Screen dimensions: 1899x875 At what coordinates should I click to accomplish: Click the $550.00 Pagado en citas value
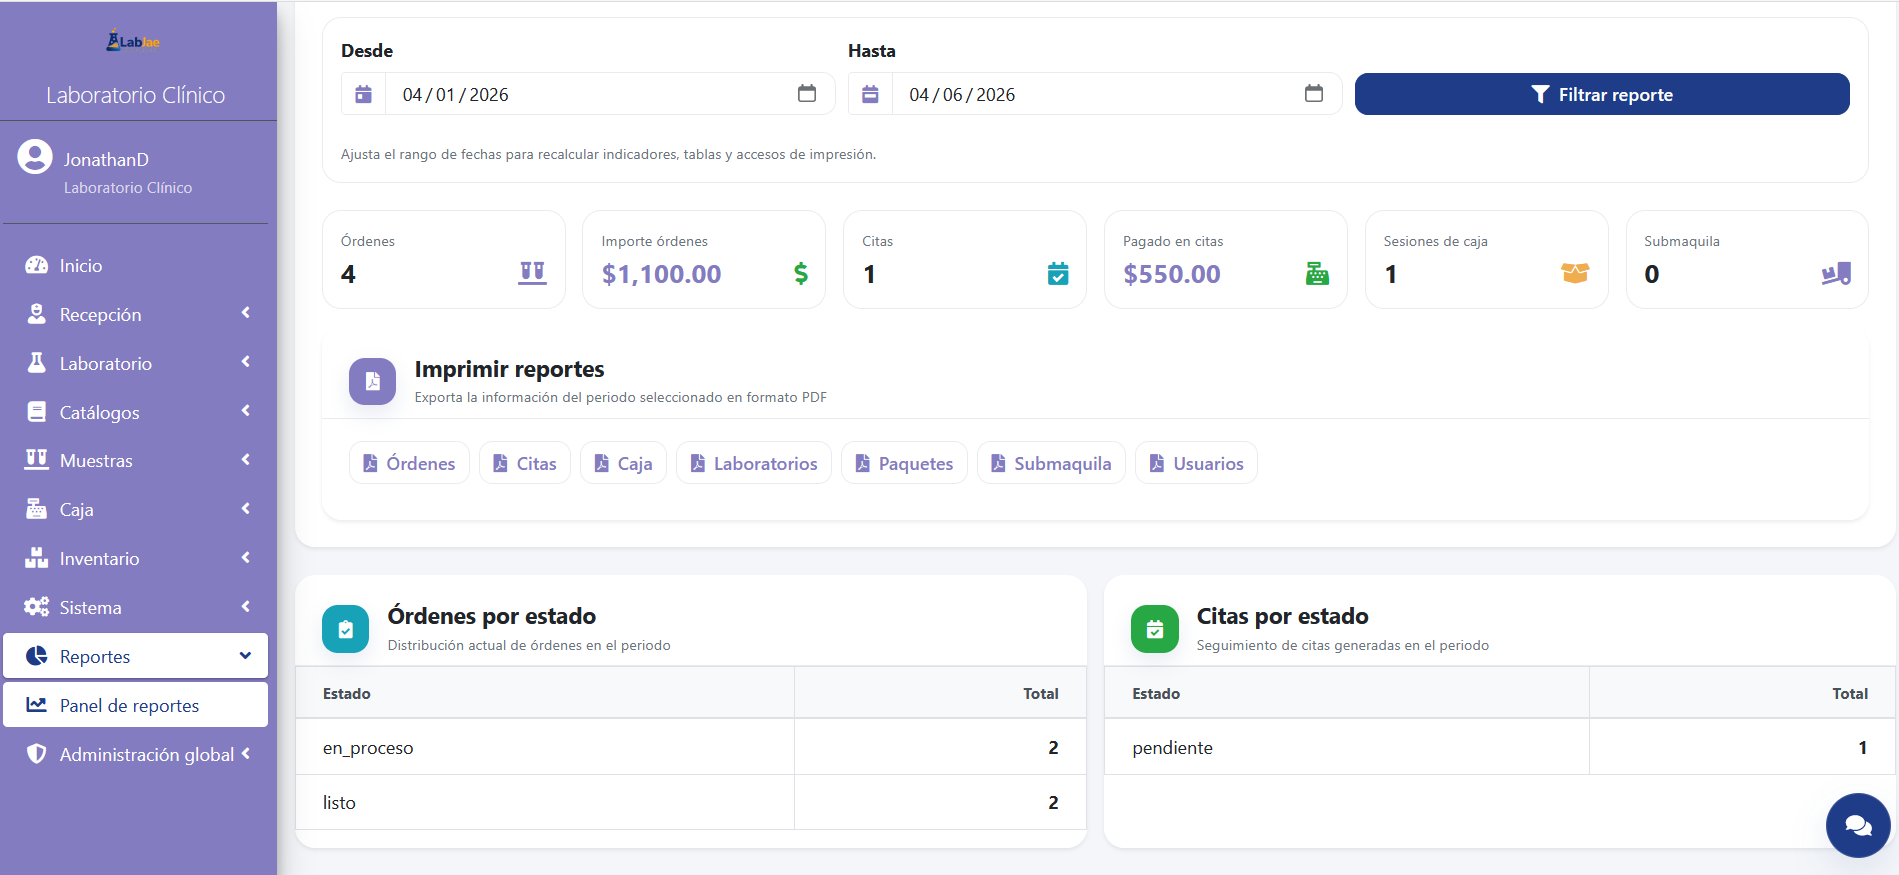click(x=1172, y=274)
